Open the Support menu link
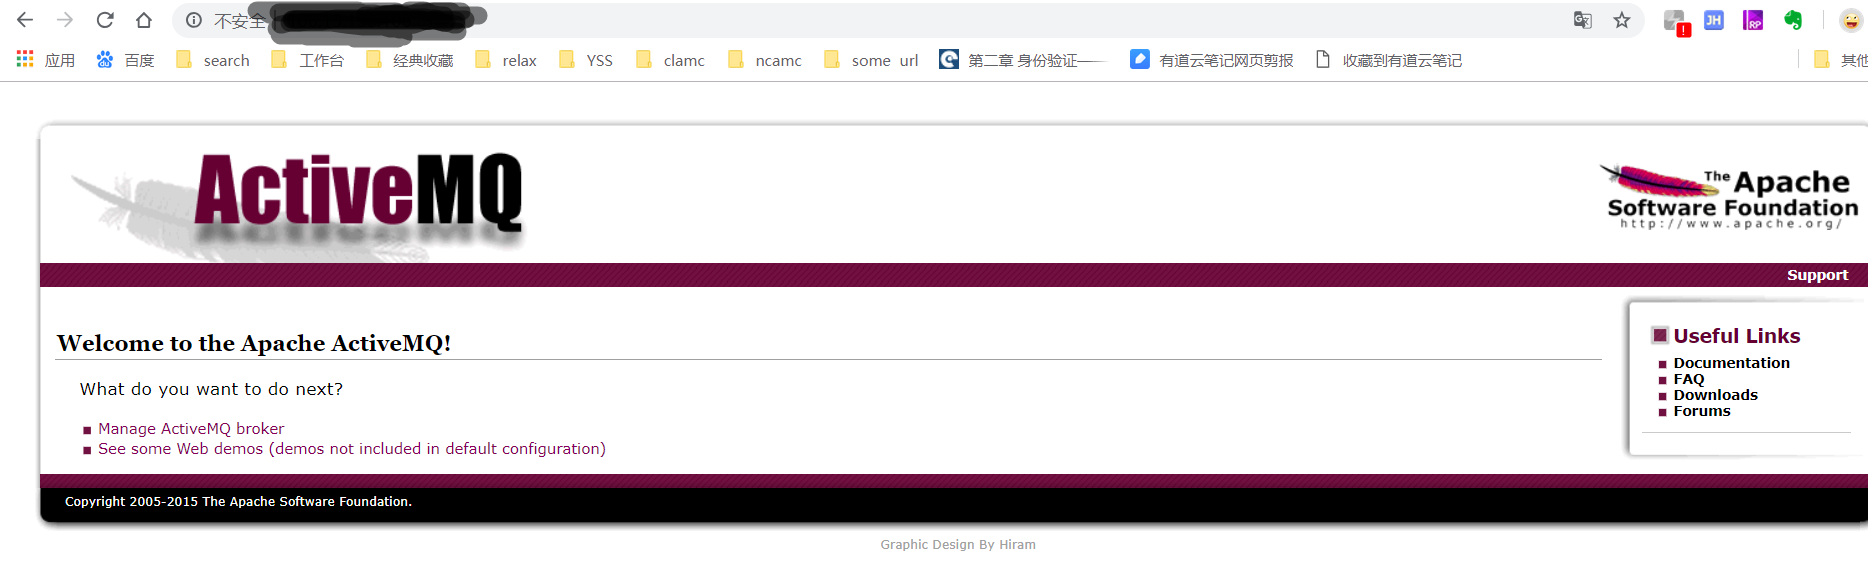This screenshot has height=579, width=1868. [x=1817, y=275]
